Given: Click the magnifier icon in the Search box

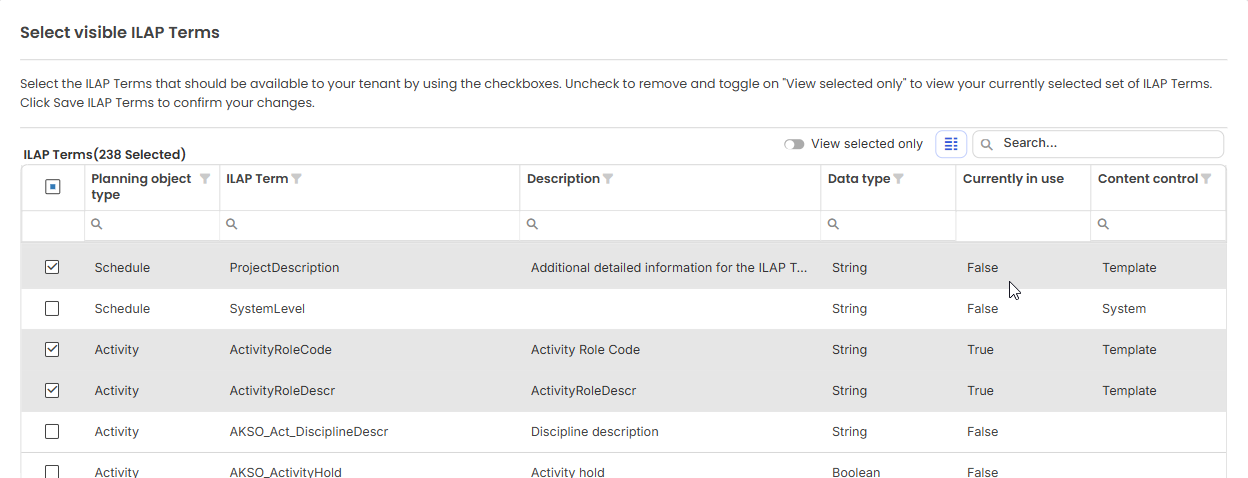Looking at the screenshot, I should 987,144.
